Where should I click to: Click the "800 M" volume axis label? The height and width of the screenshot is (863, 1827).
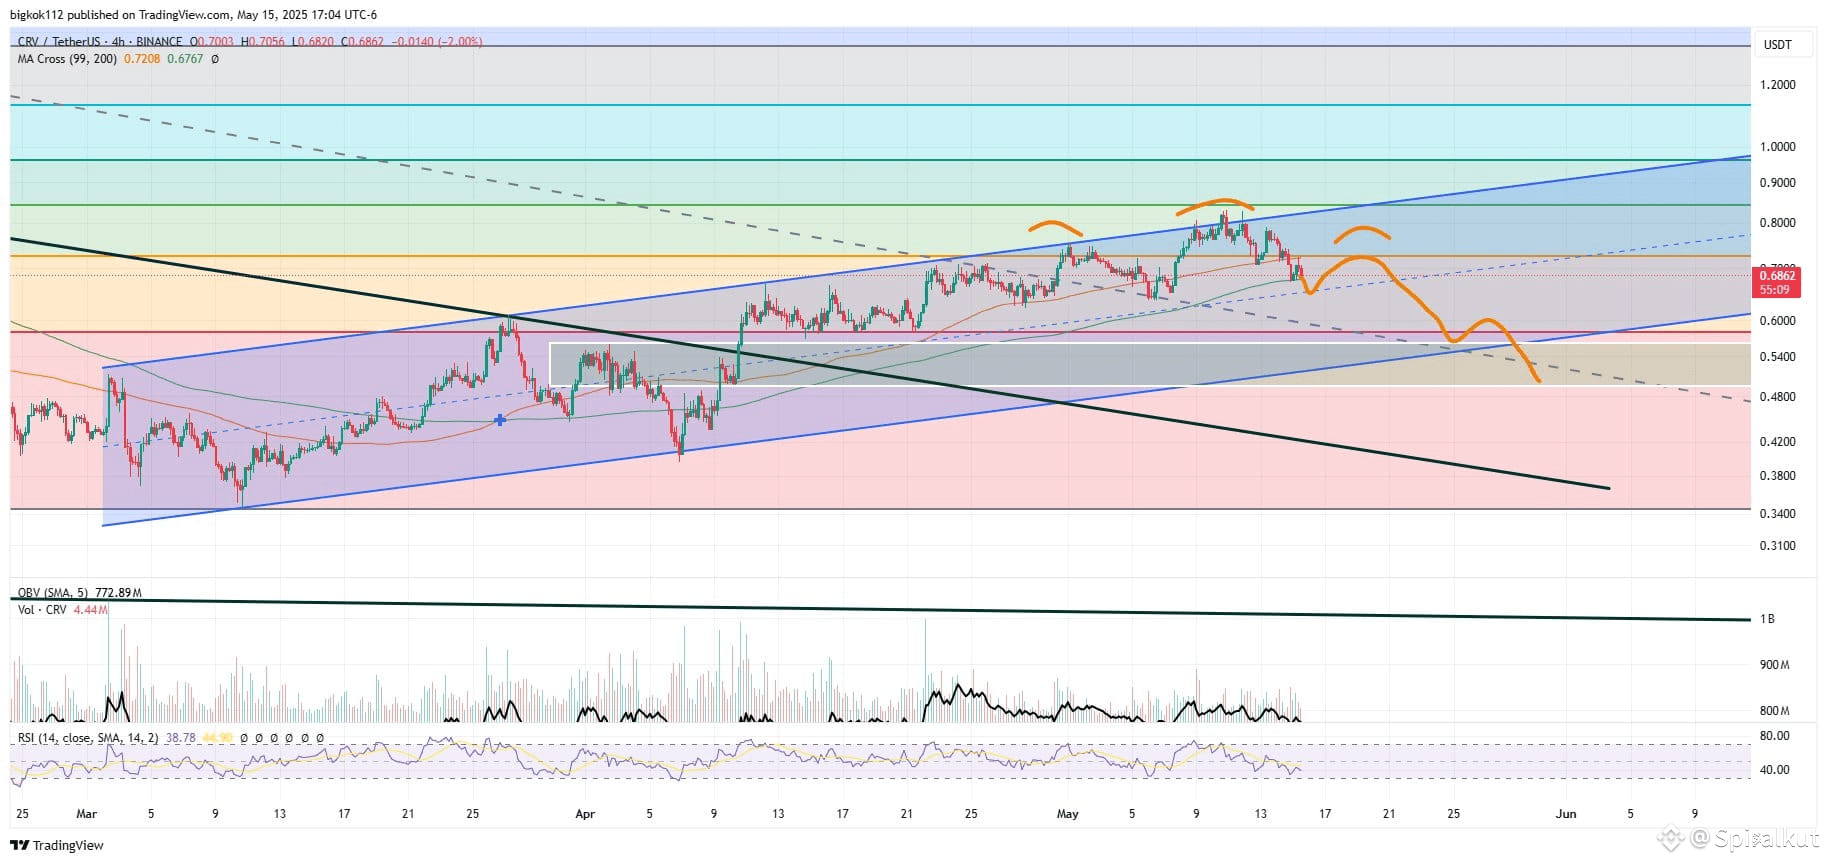pos(1775,711)
